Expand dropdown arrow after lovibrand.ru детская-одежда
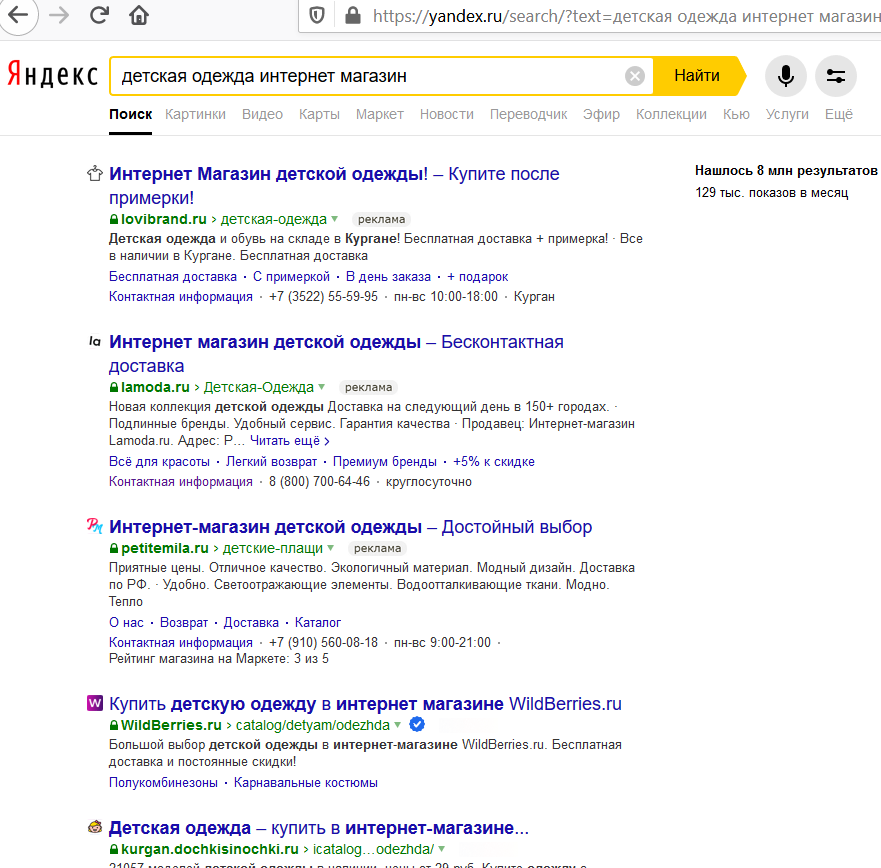This screenshot has height=868, width=881. [x=335, y=219]
